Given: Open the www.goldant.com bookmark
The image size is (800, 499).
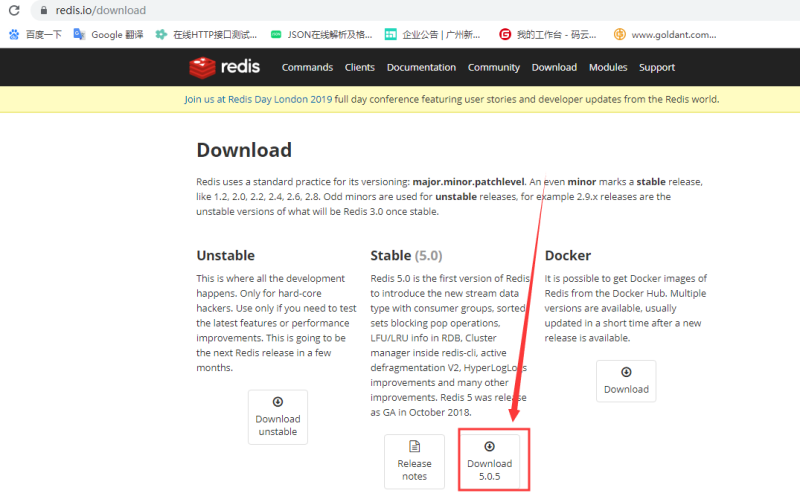Looking at the screenshot, I should (665, 35).
